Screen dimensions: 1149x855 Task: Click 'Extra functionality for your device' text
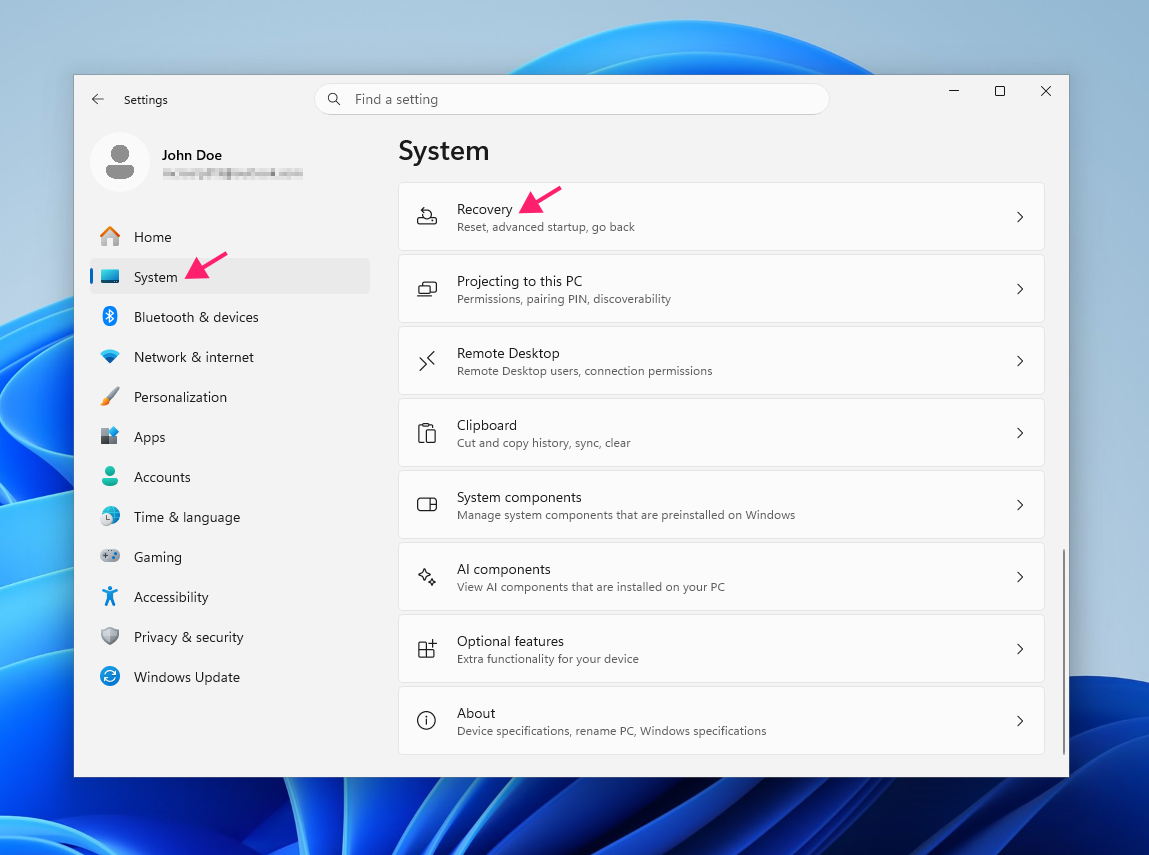click(x=547, y=659)
